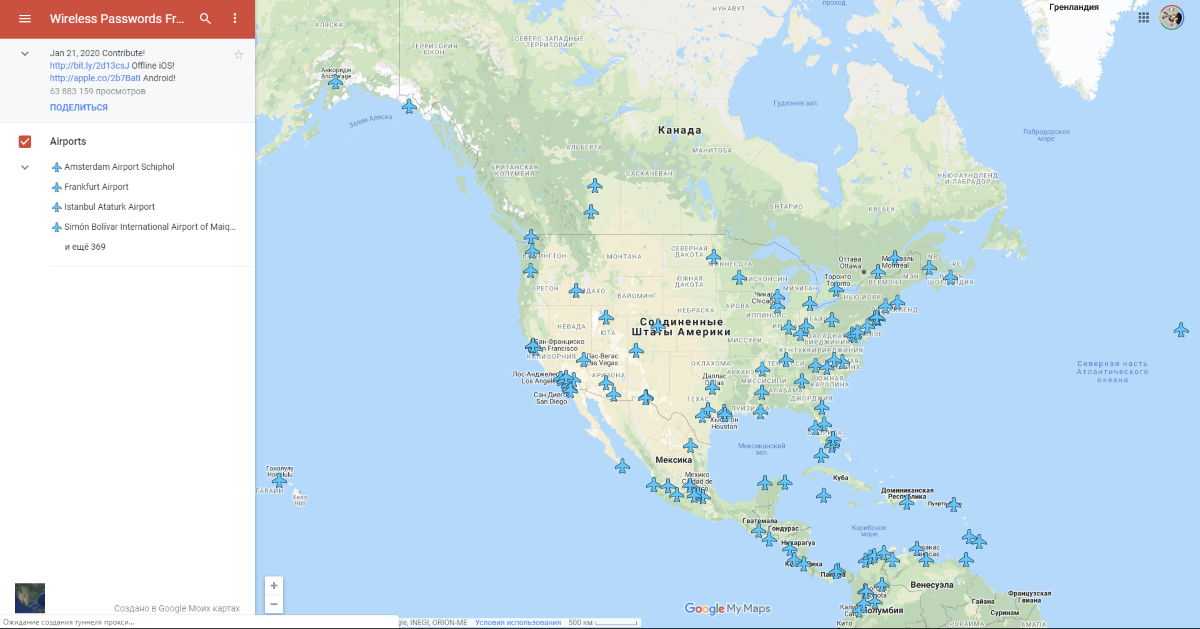
Task: Zoom out with the minus button
Action: [x=274, y=604]
